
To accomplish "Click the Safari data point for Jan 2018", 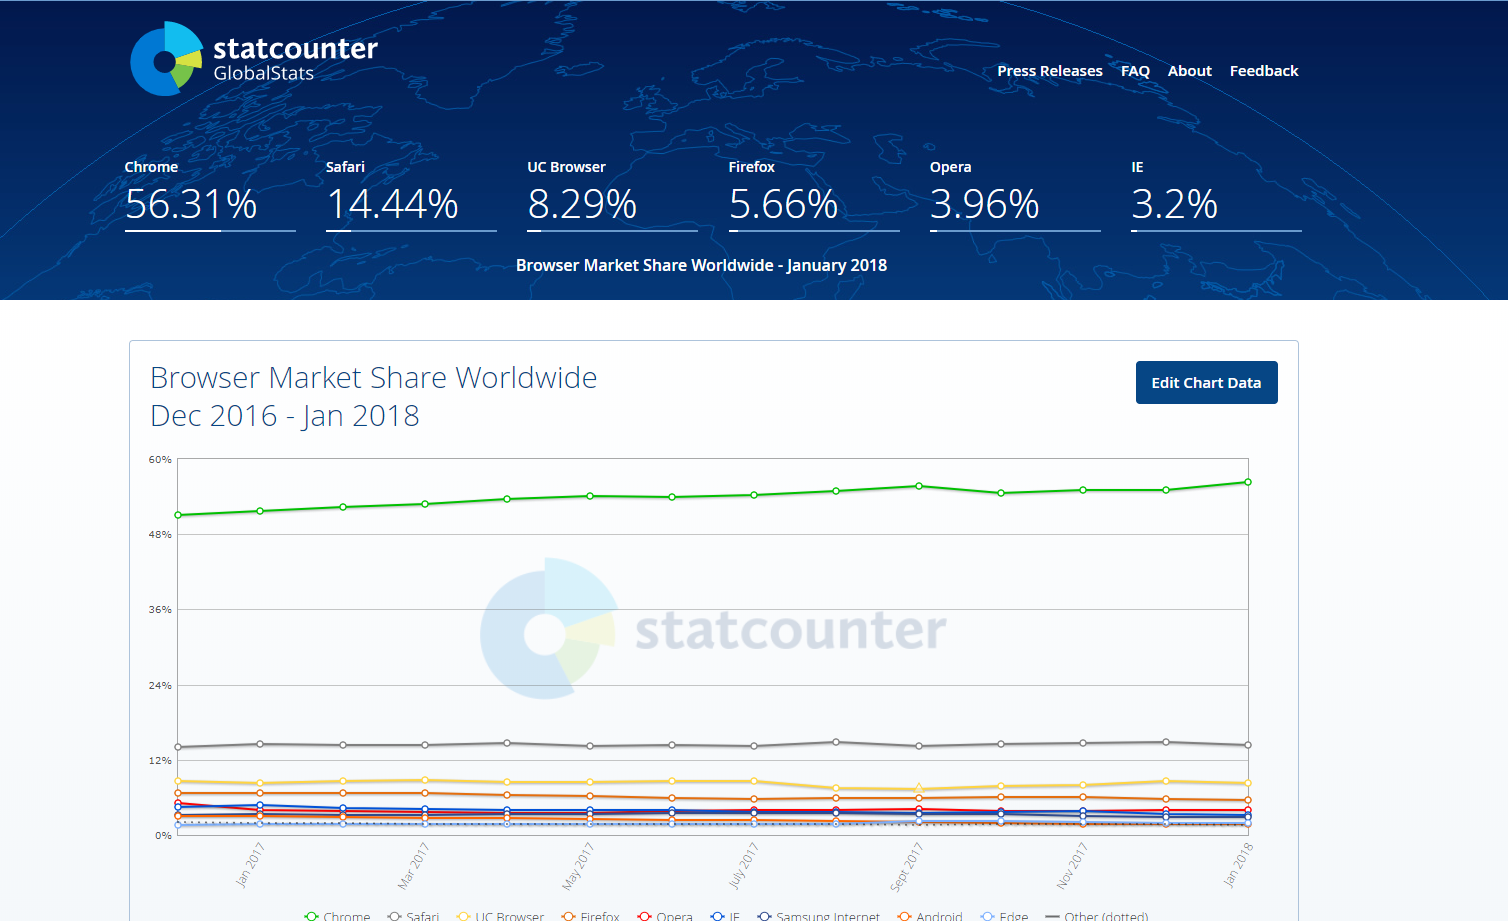I will coord(1248,745).
